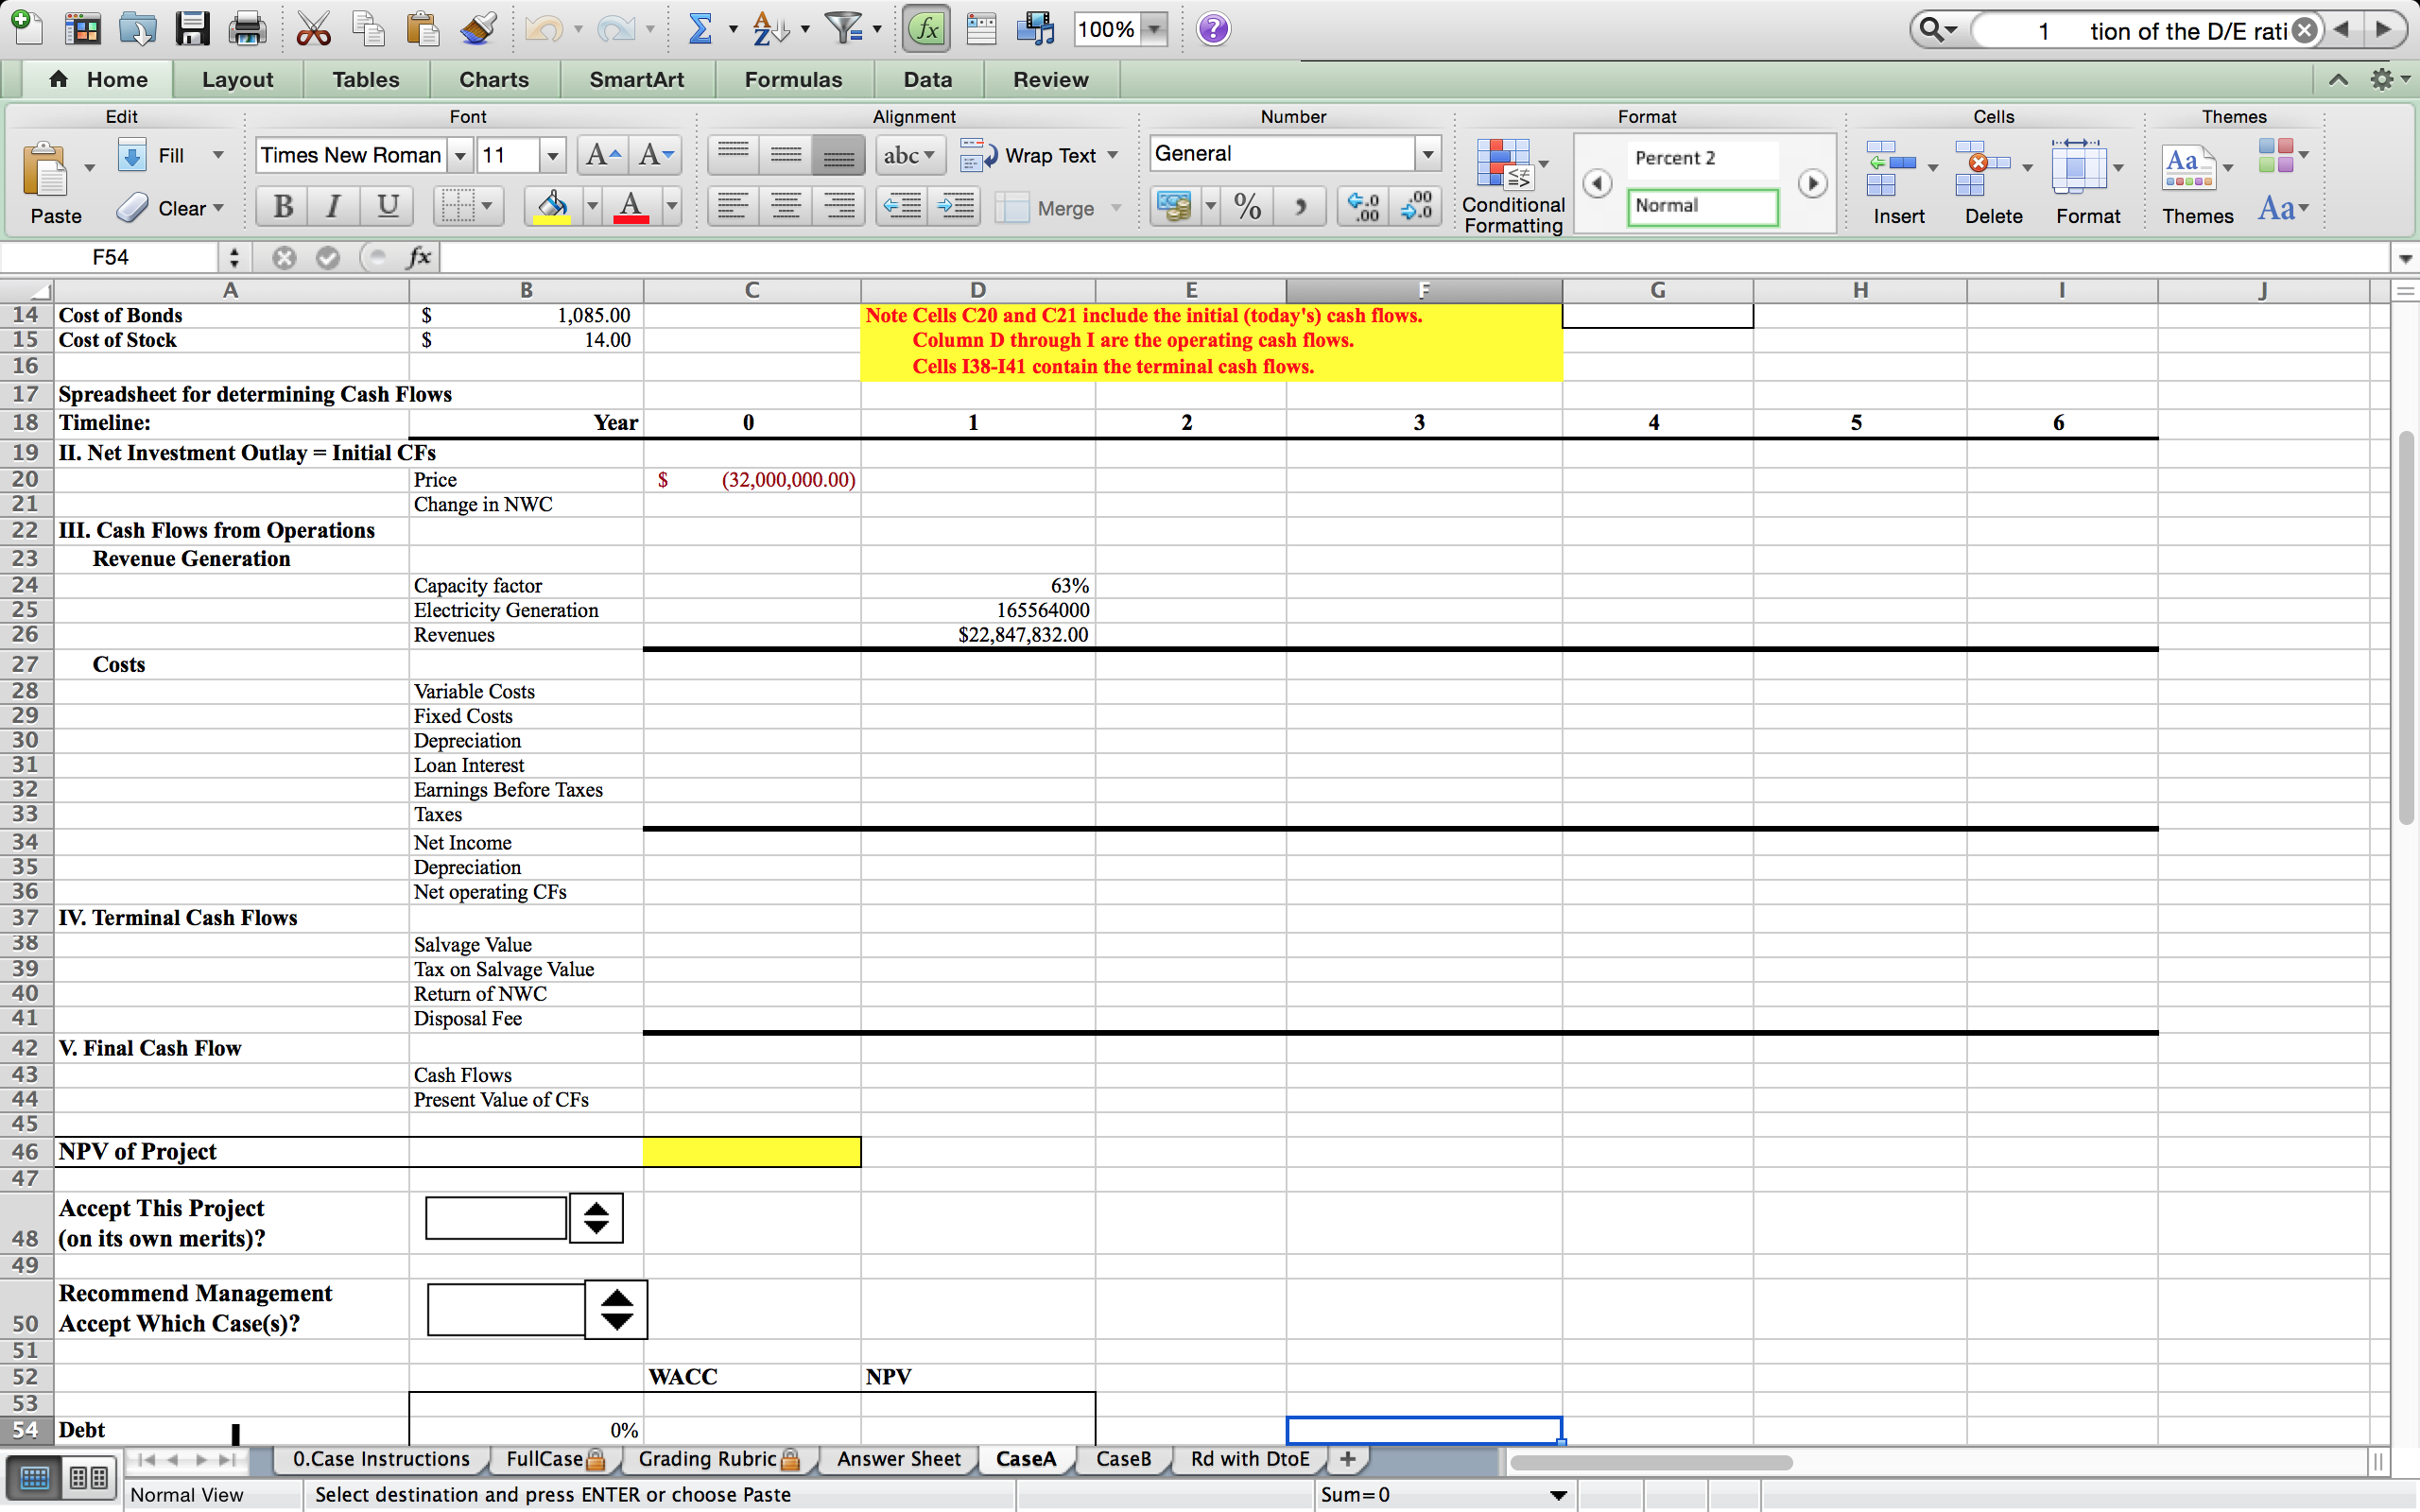Click the Percent style button
2420x1512 pixels.
(1247, 207)
